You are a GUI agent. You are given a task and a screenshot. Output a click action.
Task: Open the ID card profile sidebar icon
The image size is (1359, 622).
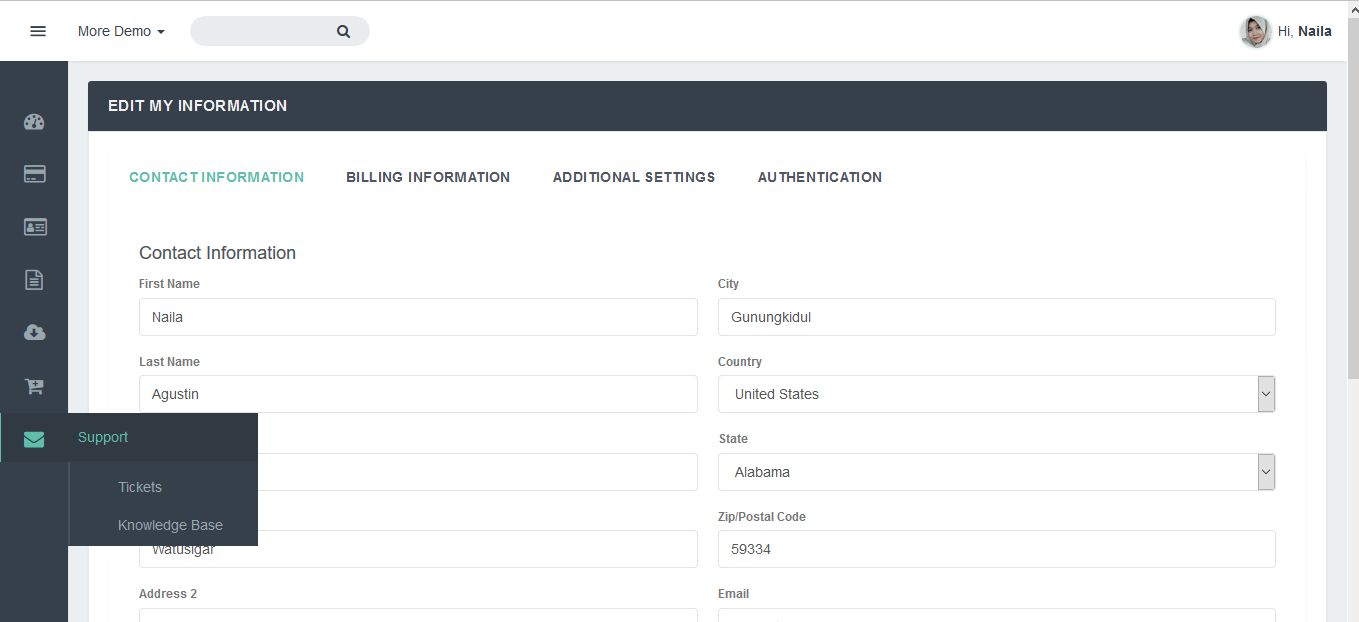pyautogui.click(x=34, y=227)
